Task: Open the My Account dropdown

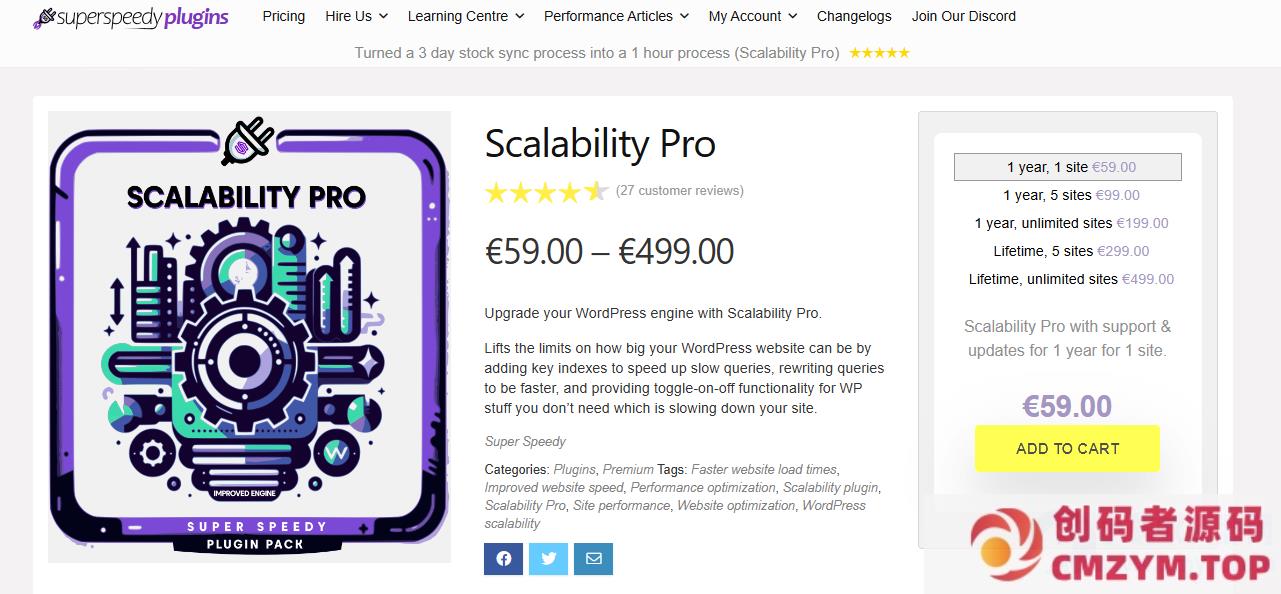Action: pyautogui.click(x=752, y=16)
